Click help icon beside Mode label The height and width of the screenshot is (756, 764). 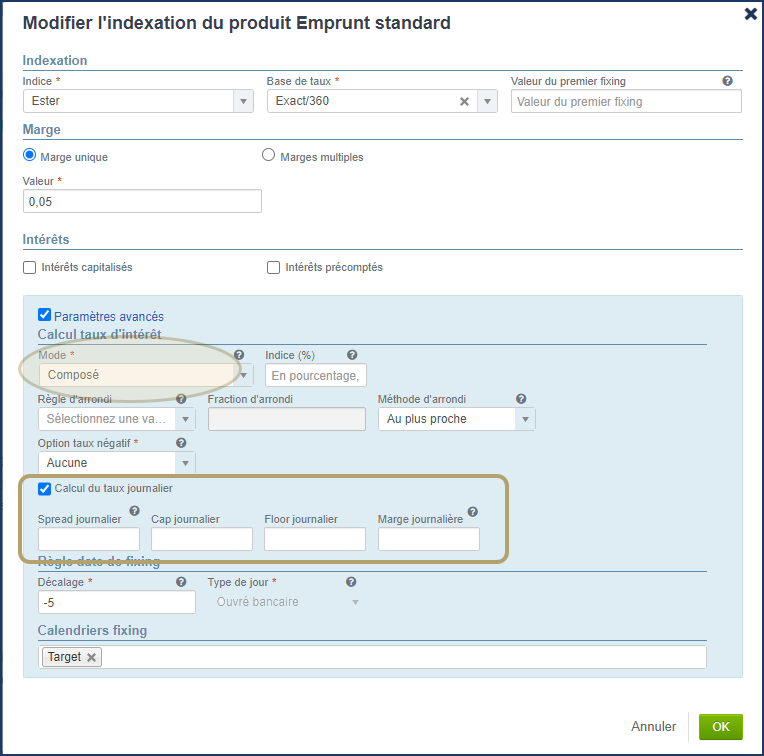(x=239, y=355)
